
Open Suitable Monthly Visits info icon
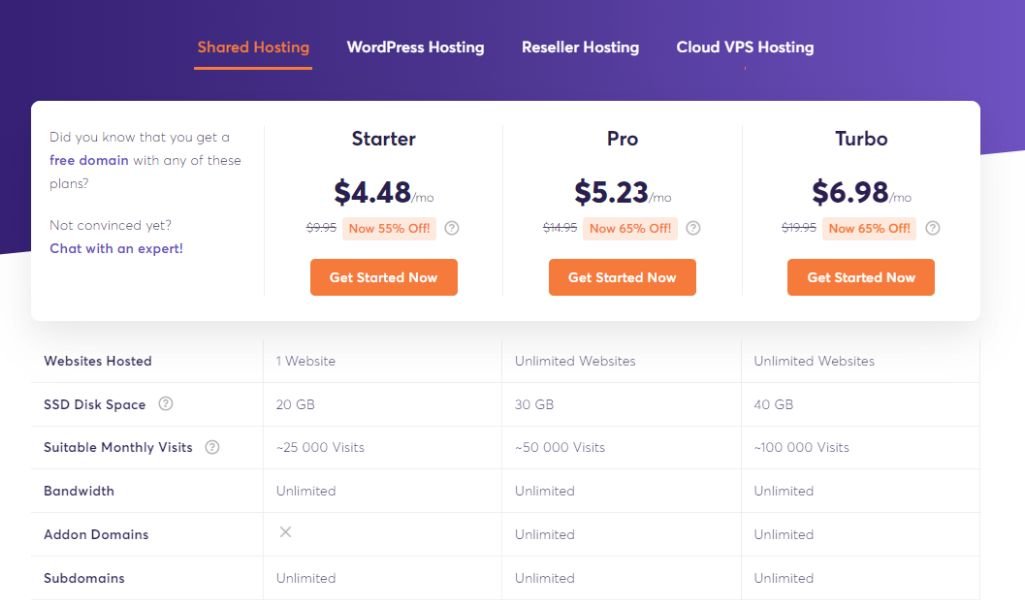pyautogui.click(x=212, y=447)
